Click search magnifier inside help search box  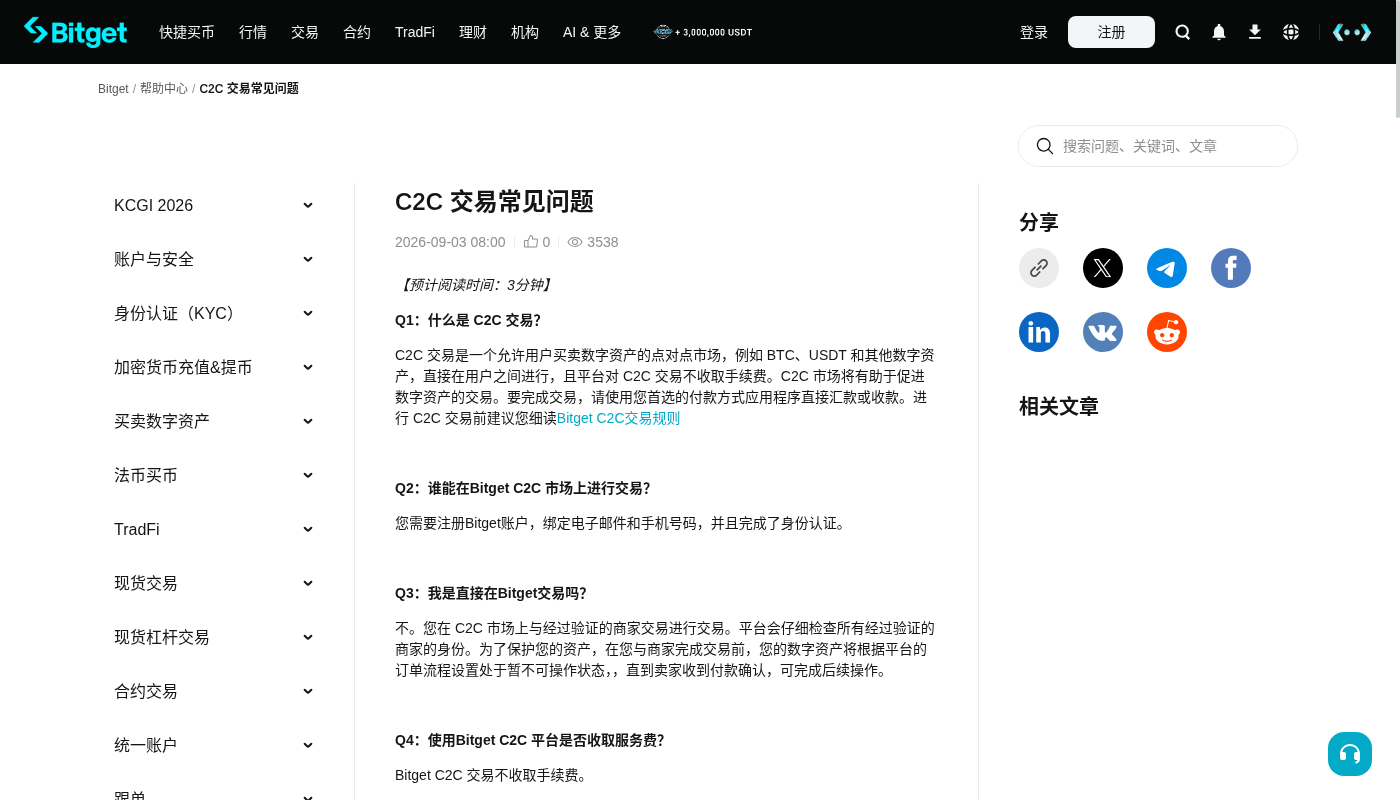(x=1045, y=146)
